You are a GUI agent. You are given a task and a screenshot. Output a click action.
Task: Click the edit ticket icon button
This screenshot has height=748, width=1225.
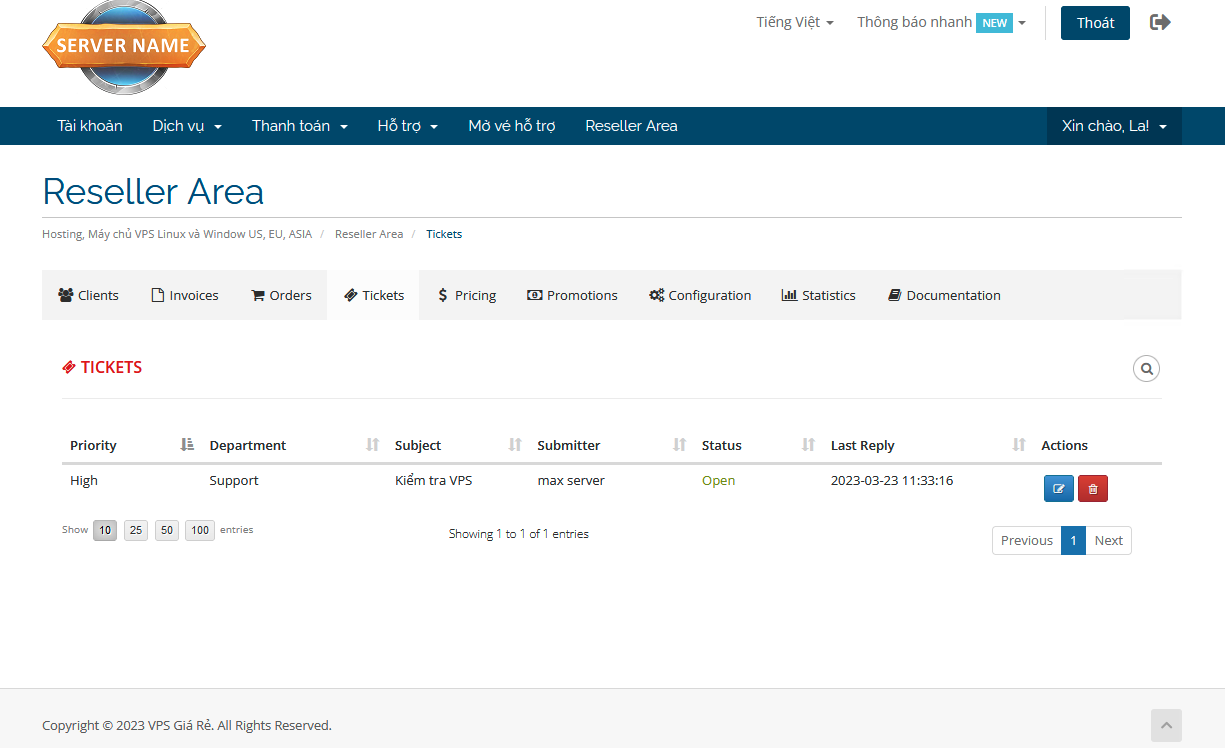1058,488
